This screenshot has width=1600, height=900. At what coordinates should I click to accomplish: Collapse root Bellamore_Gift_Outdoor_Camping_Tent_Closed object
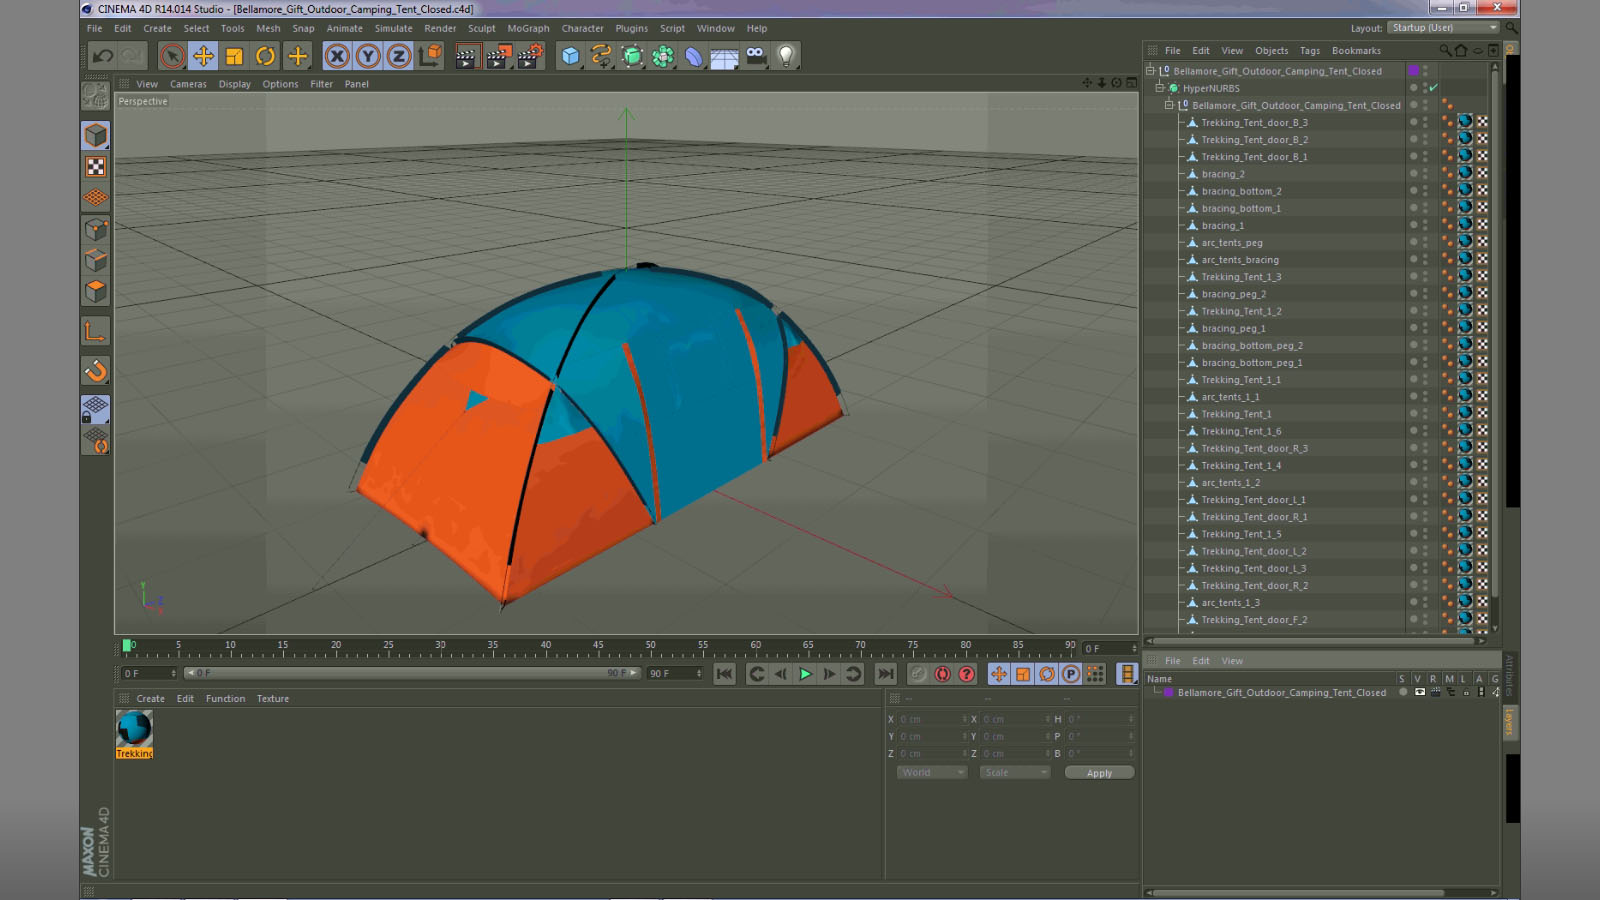point(1150,71)
